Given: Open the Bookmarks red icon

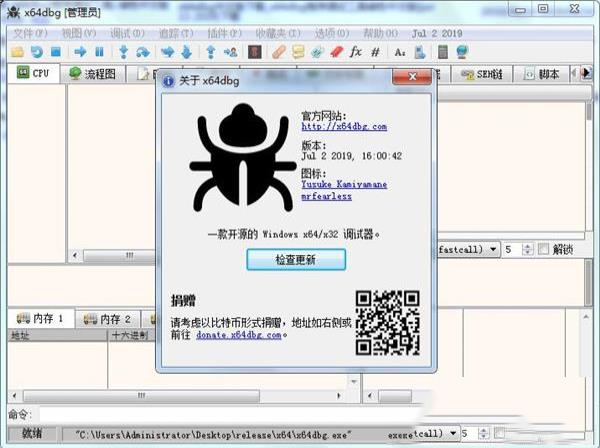Looking at the screenshot, I should coord(337,52).
